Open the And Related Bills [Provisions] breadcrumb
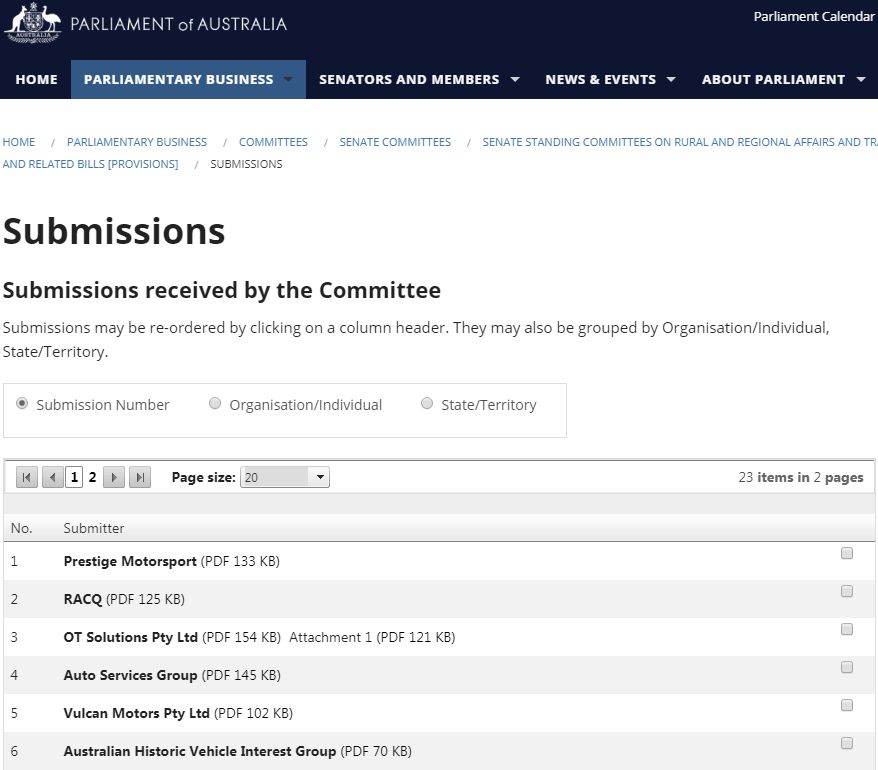 [90, 164]
